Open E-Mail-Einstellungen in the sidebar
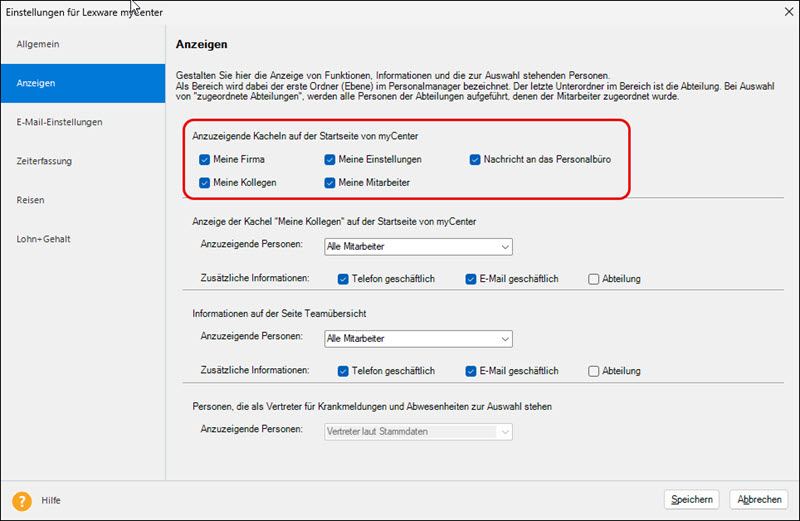Viewport: 800px width, 521px height. 59,122
